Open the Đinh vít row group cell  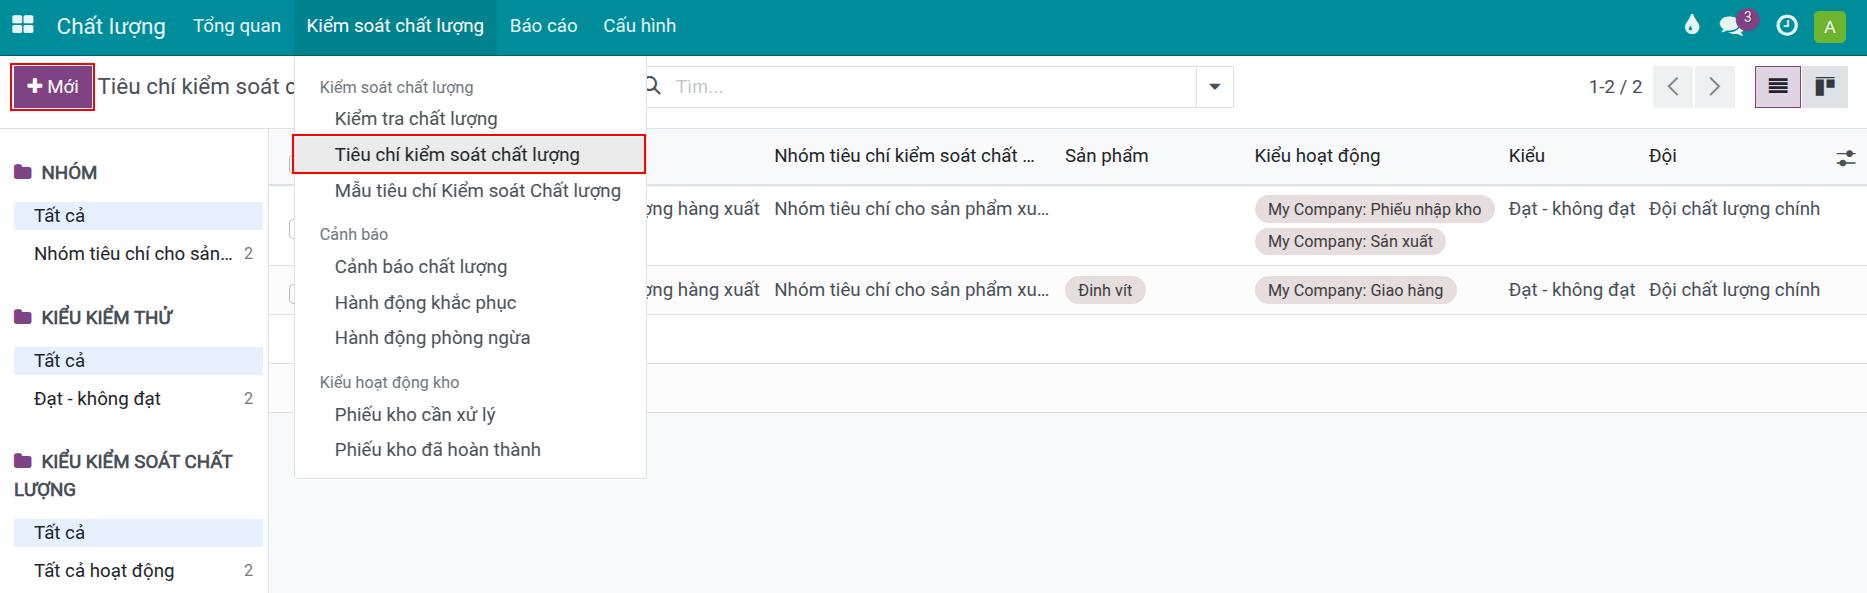[x=912, y=290]
